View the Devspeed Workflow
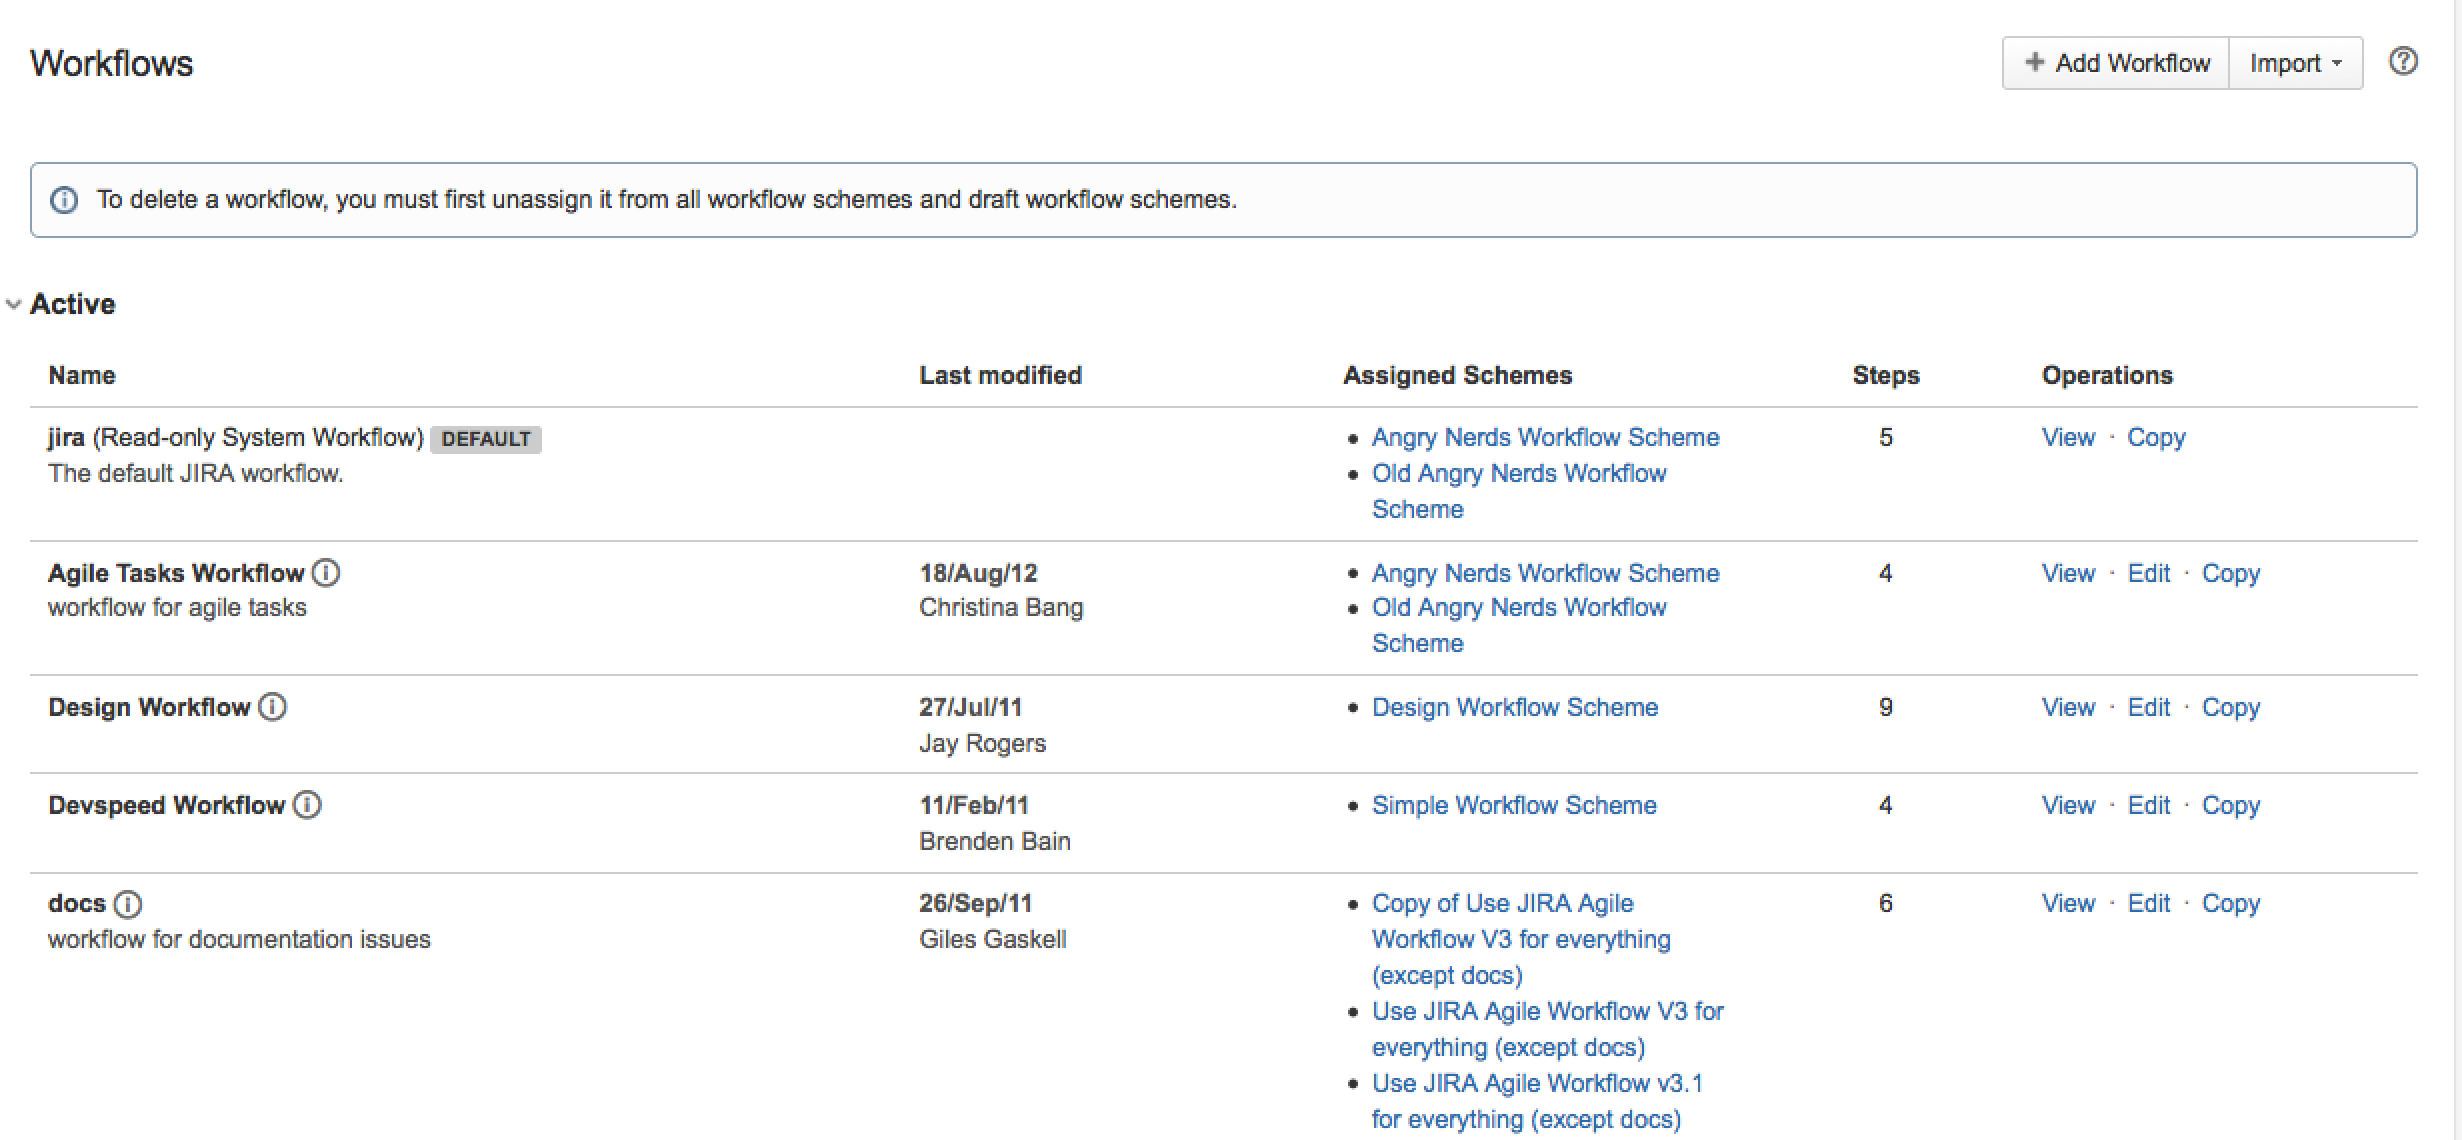 [x=2068, y=805]
